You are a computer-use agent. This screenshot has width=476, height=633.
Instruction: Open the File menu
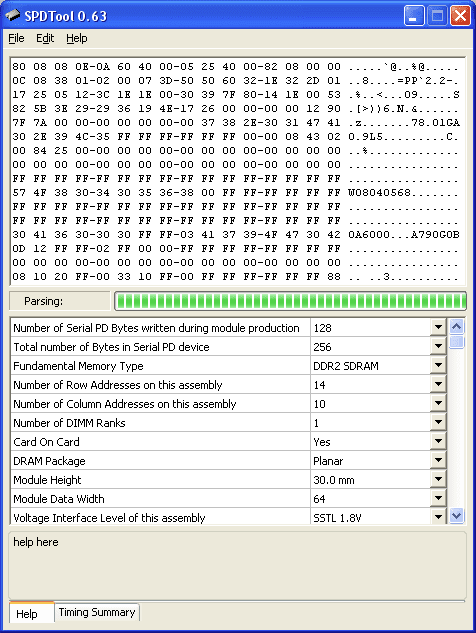[x=17, y=38]
